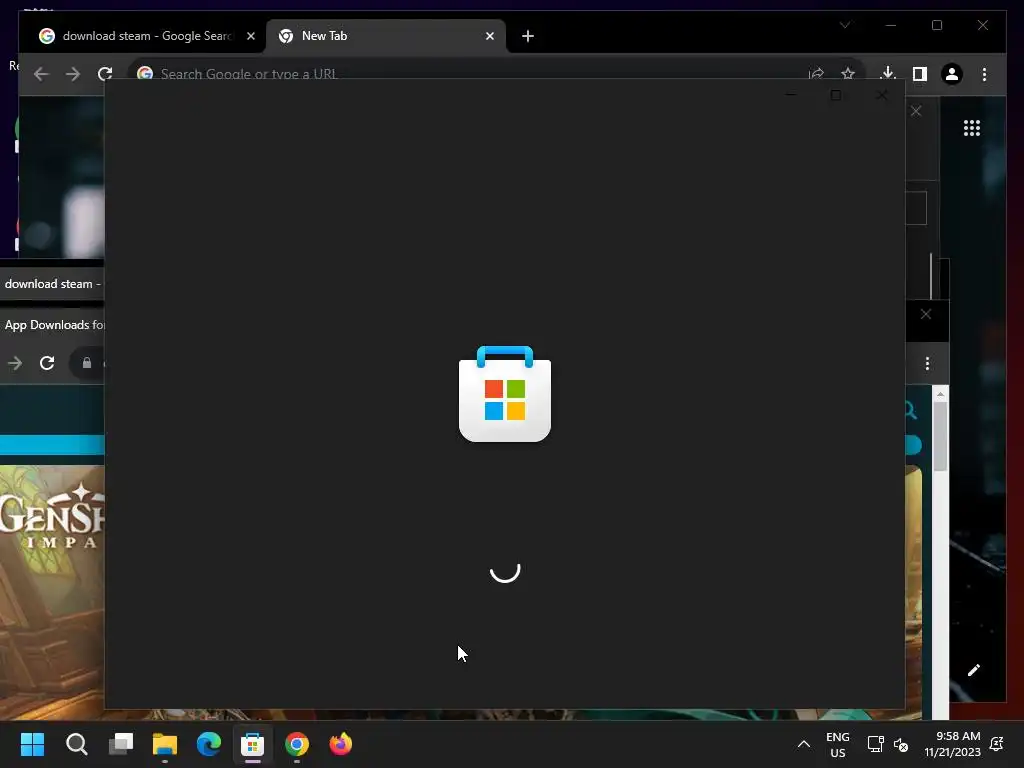This screenshot has width=1024, height=768.
Task: Launch Firefox from taskbar
Action: click(x=340, y=744)
